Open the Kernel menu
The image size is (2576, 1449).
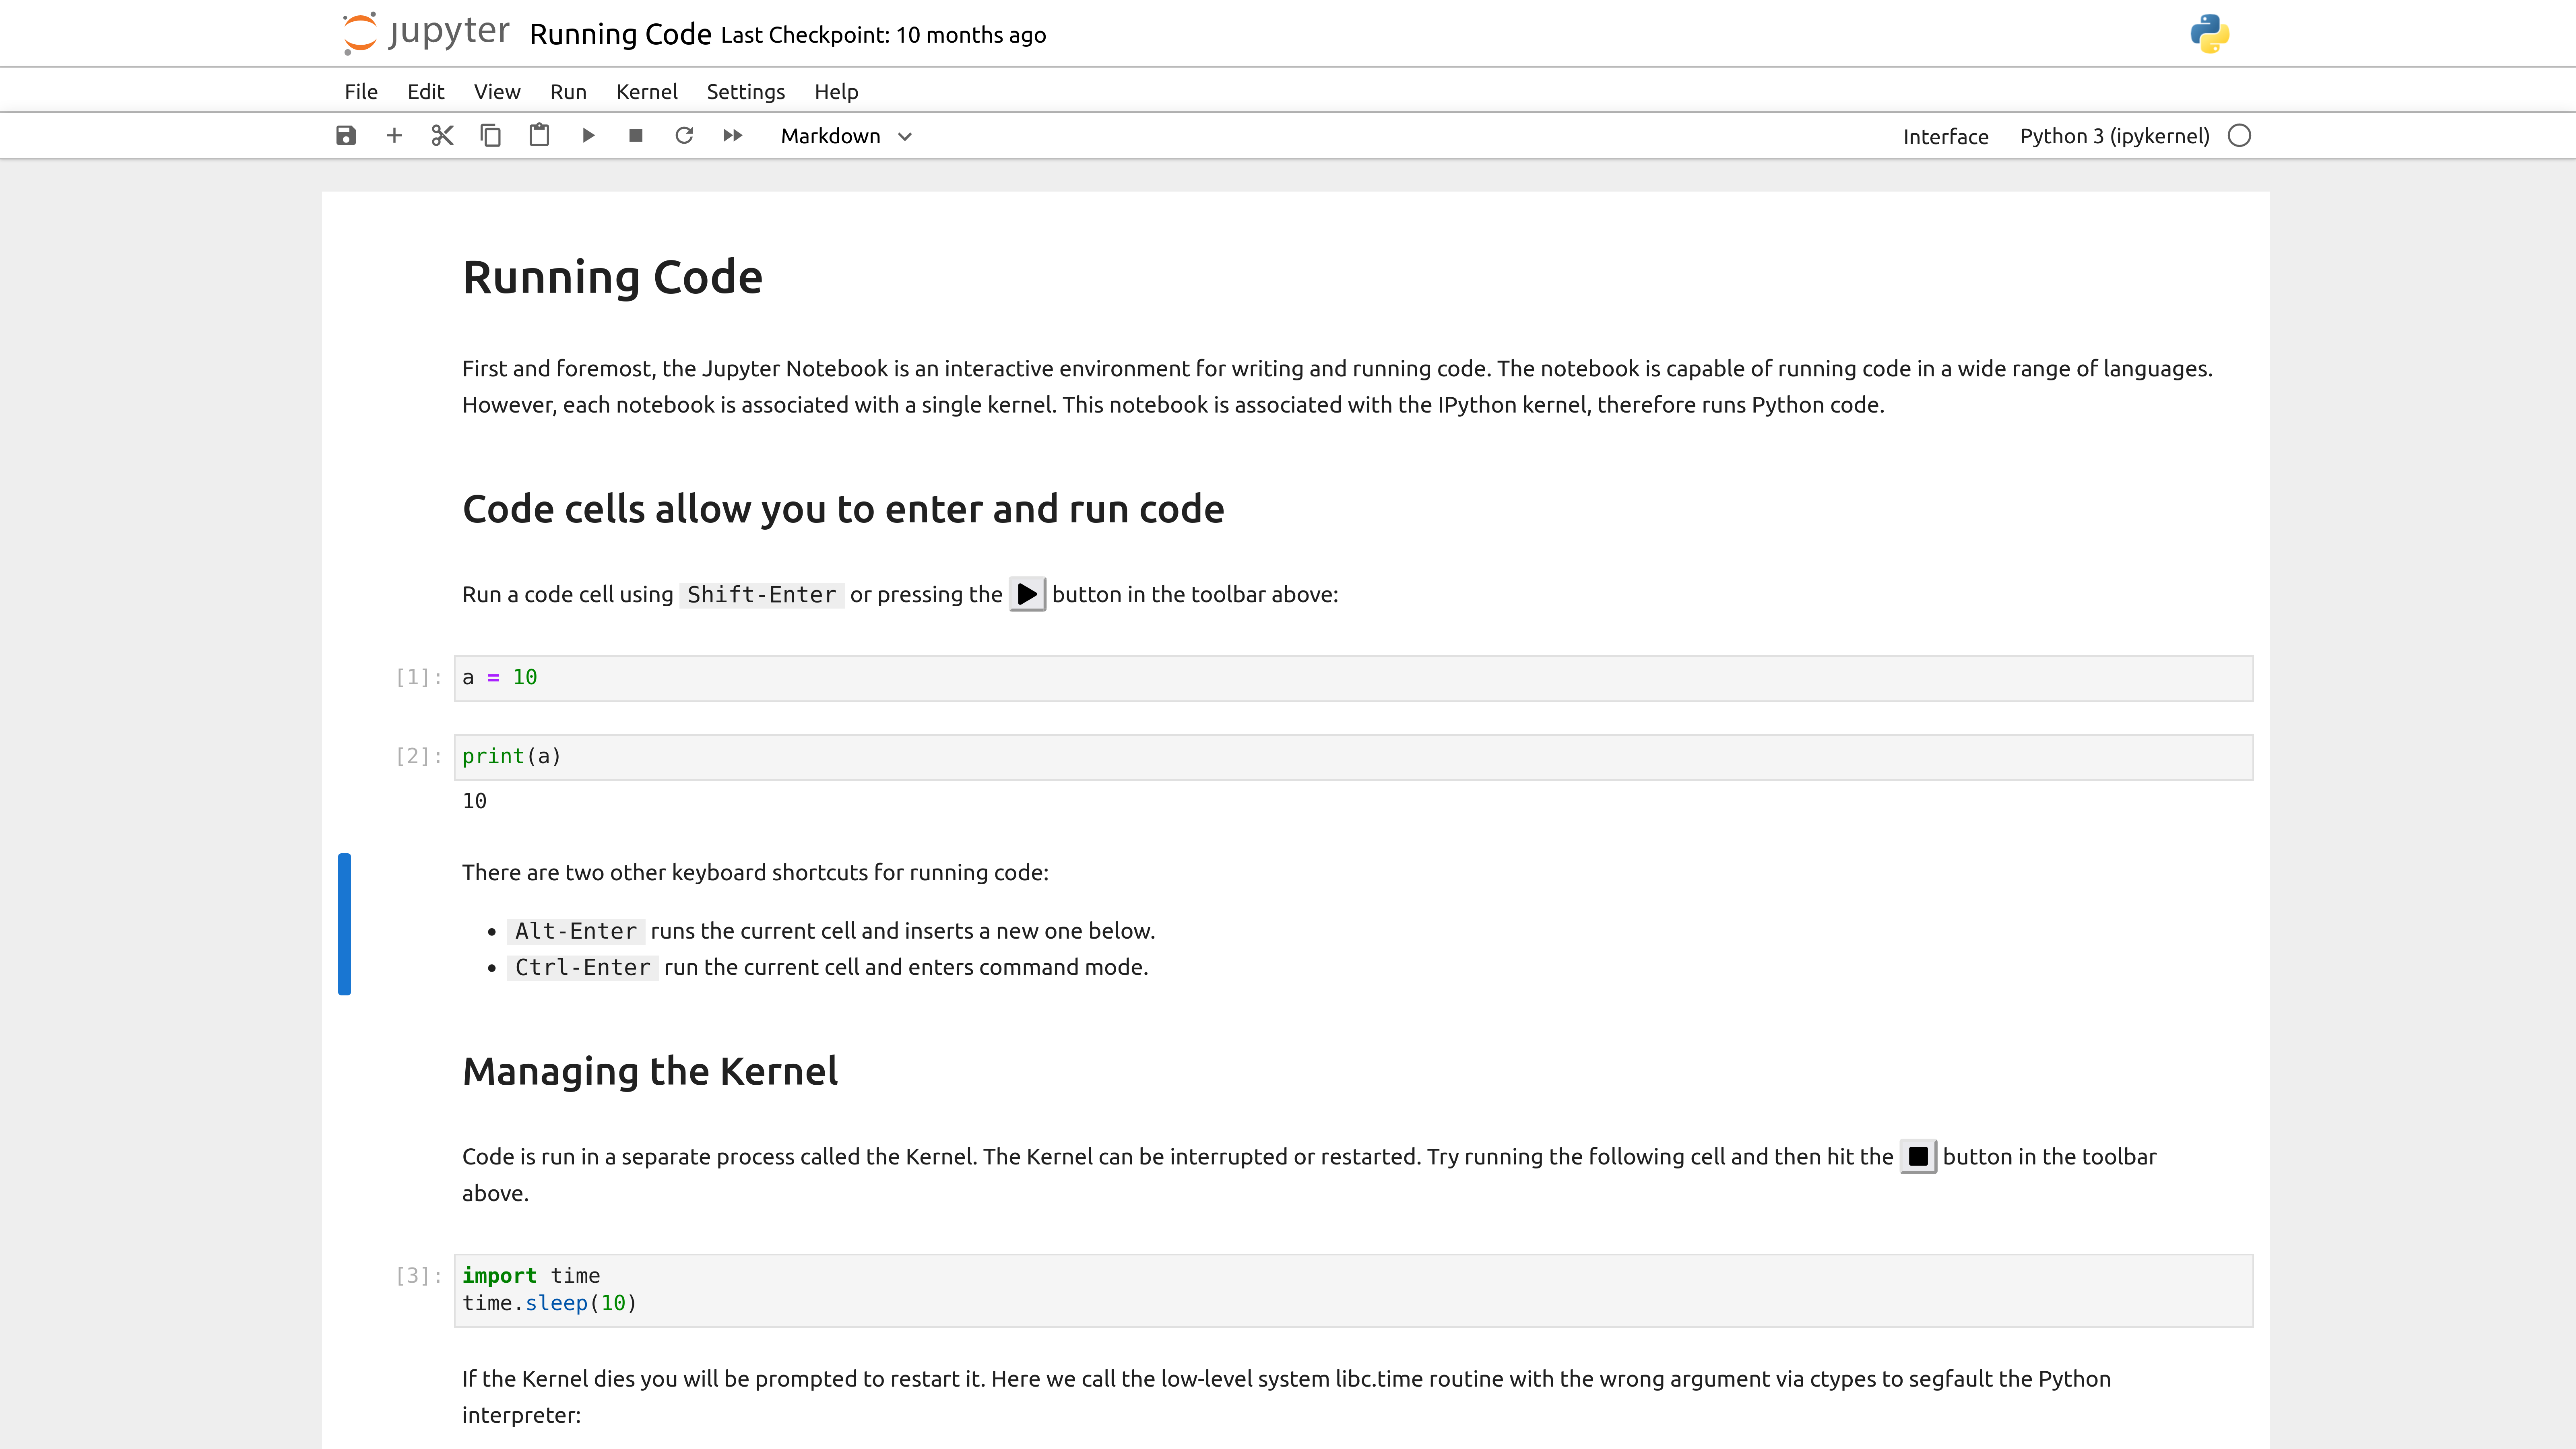point(646,90)
